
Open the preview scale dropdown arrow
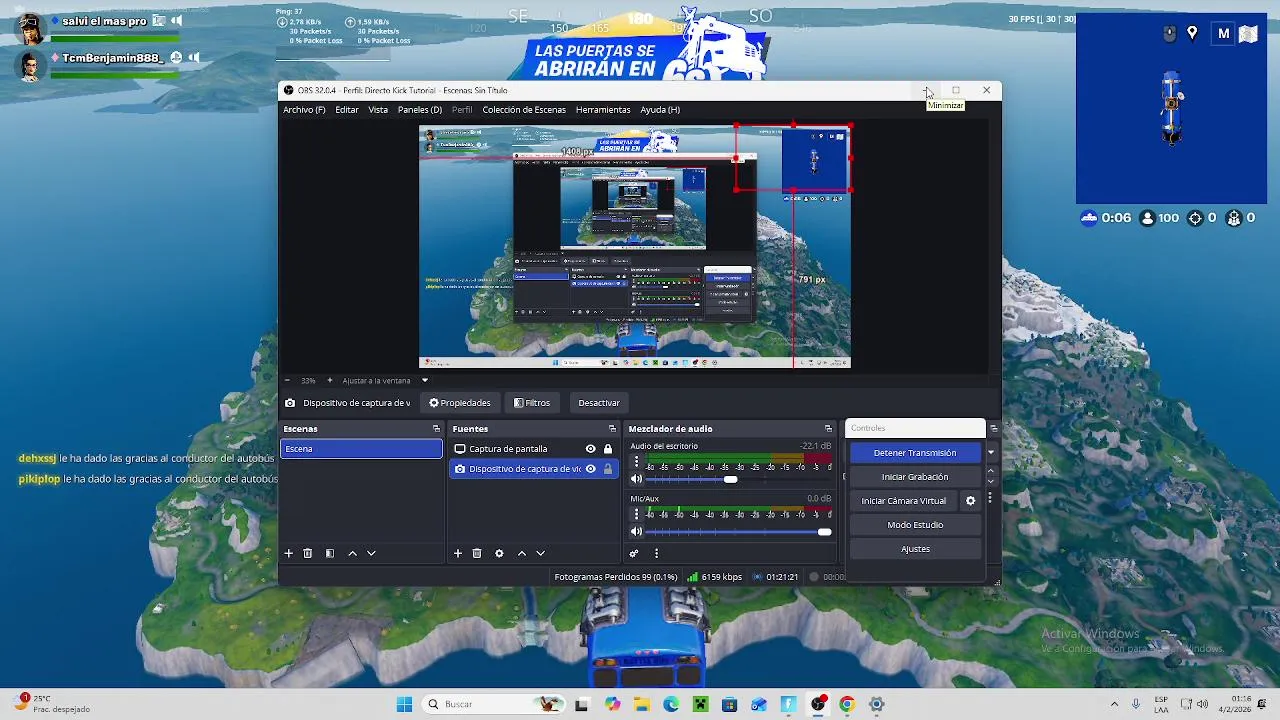[x=424, y=380]
